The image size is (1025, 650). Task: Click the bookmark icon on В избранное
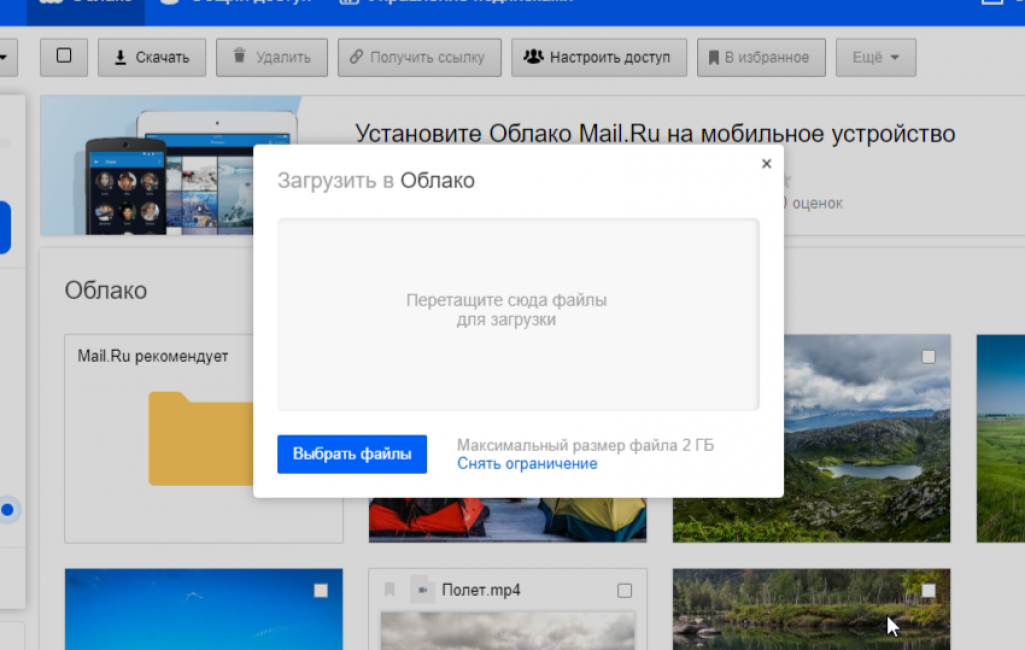[713, 58]
